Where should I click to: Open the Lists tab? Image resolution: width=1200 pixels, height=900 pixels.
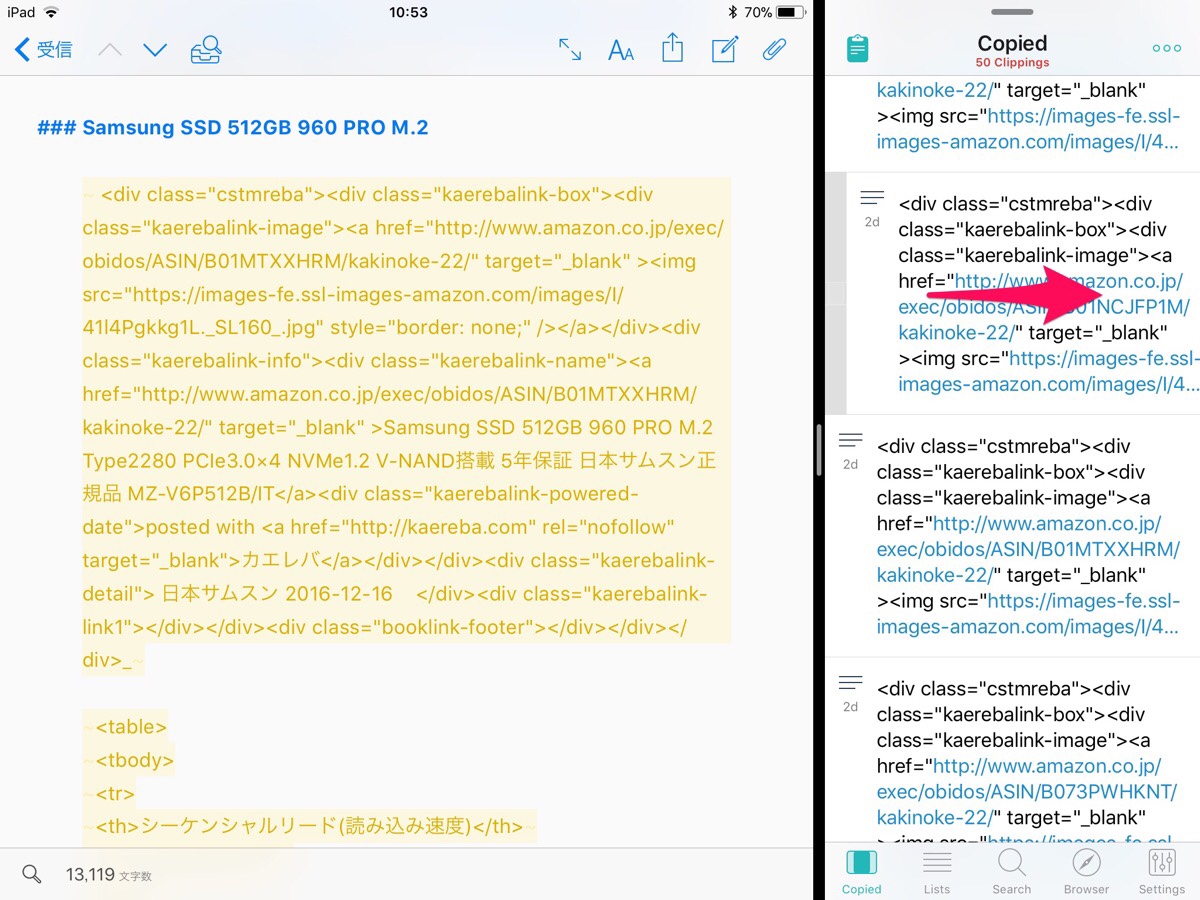(937, 871)
